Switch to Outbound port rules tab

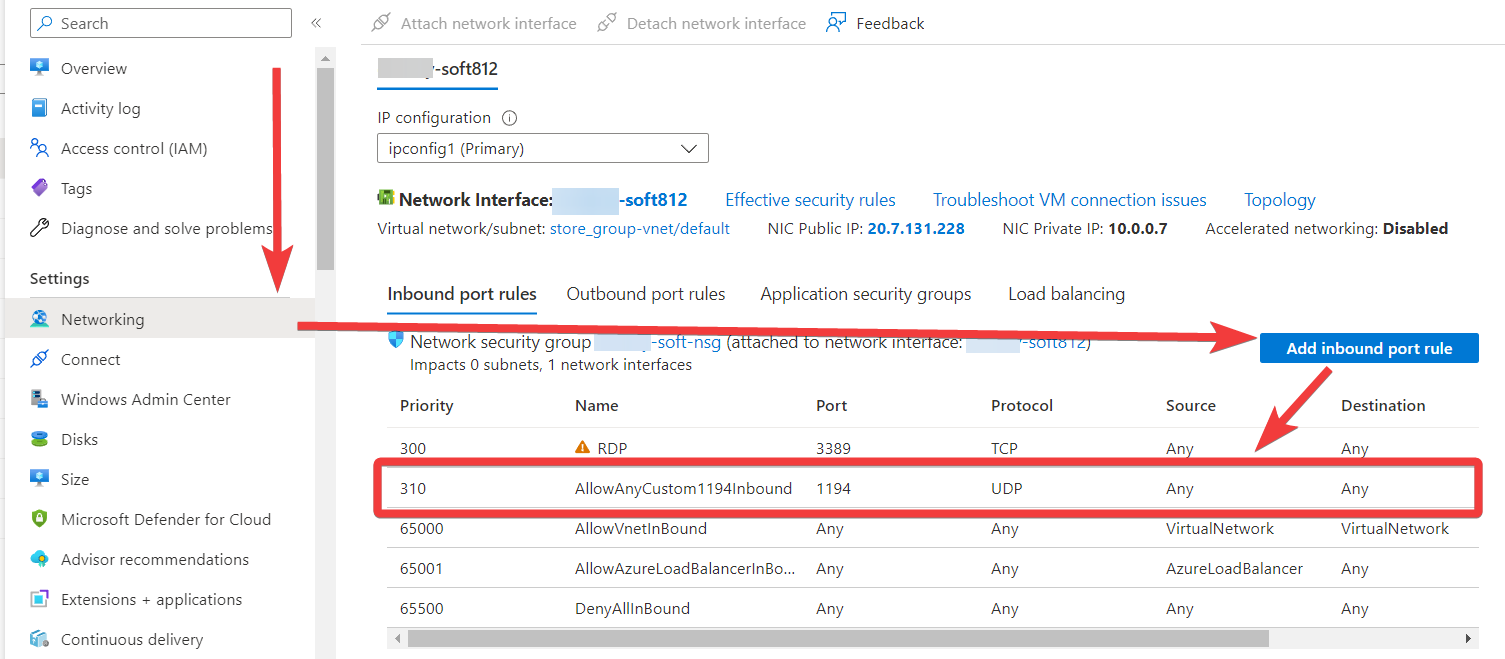(646, 294)
